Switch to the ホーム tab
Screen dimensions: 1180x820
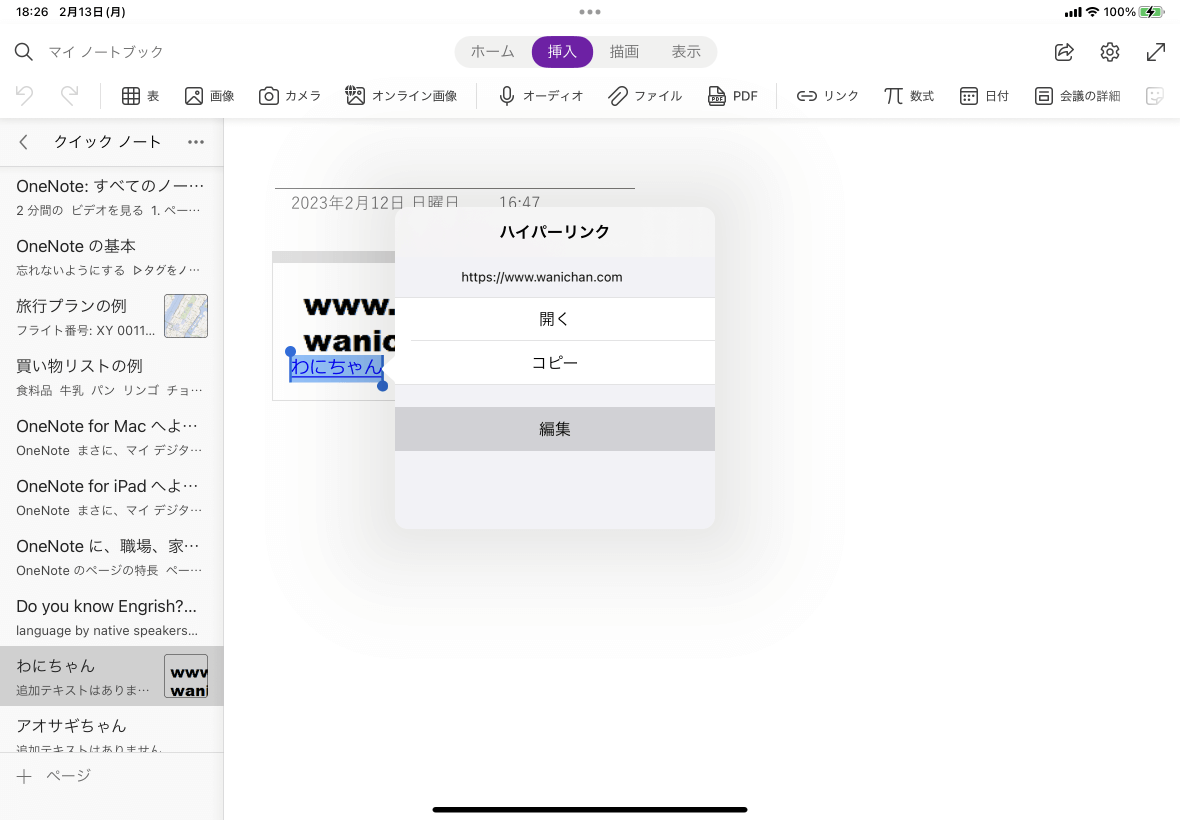(492, 52)
